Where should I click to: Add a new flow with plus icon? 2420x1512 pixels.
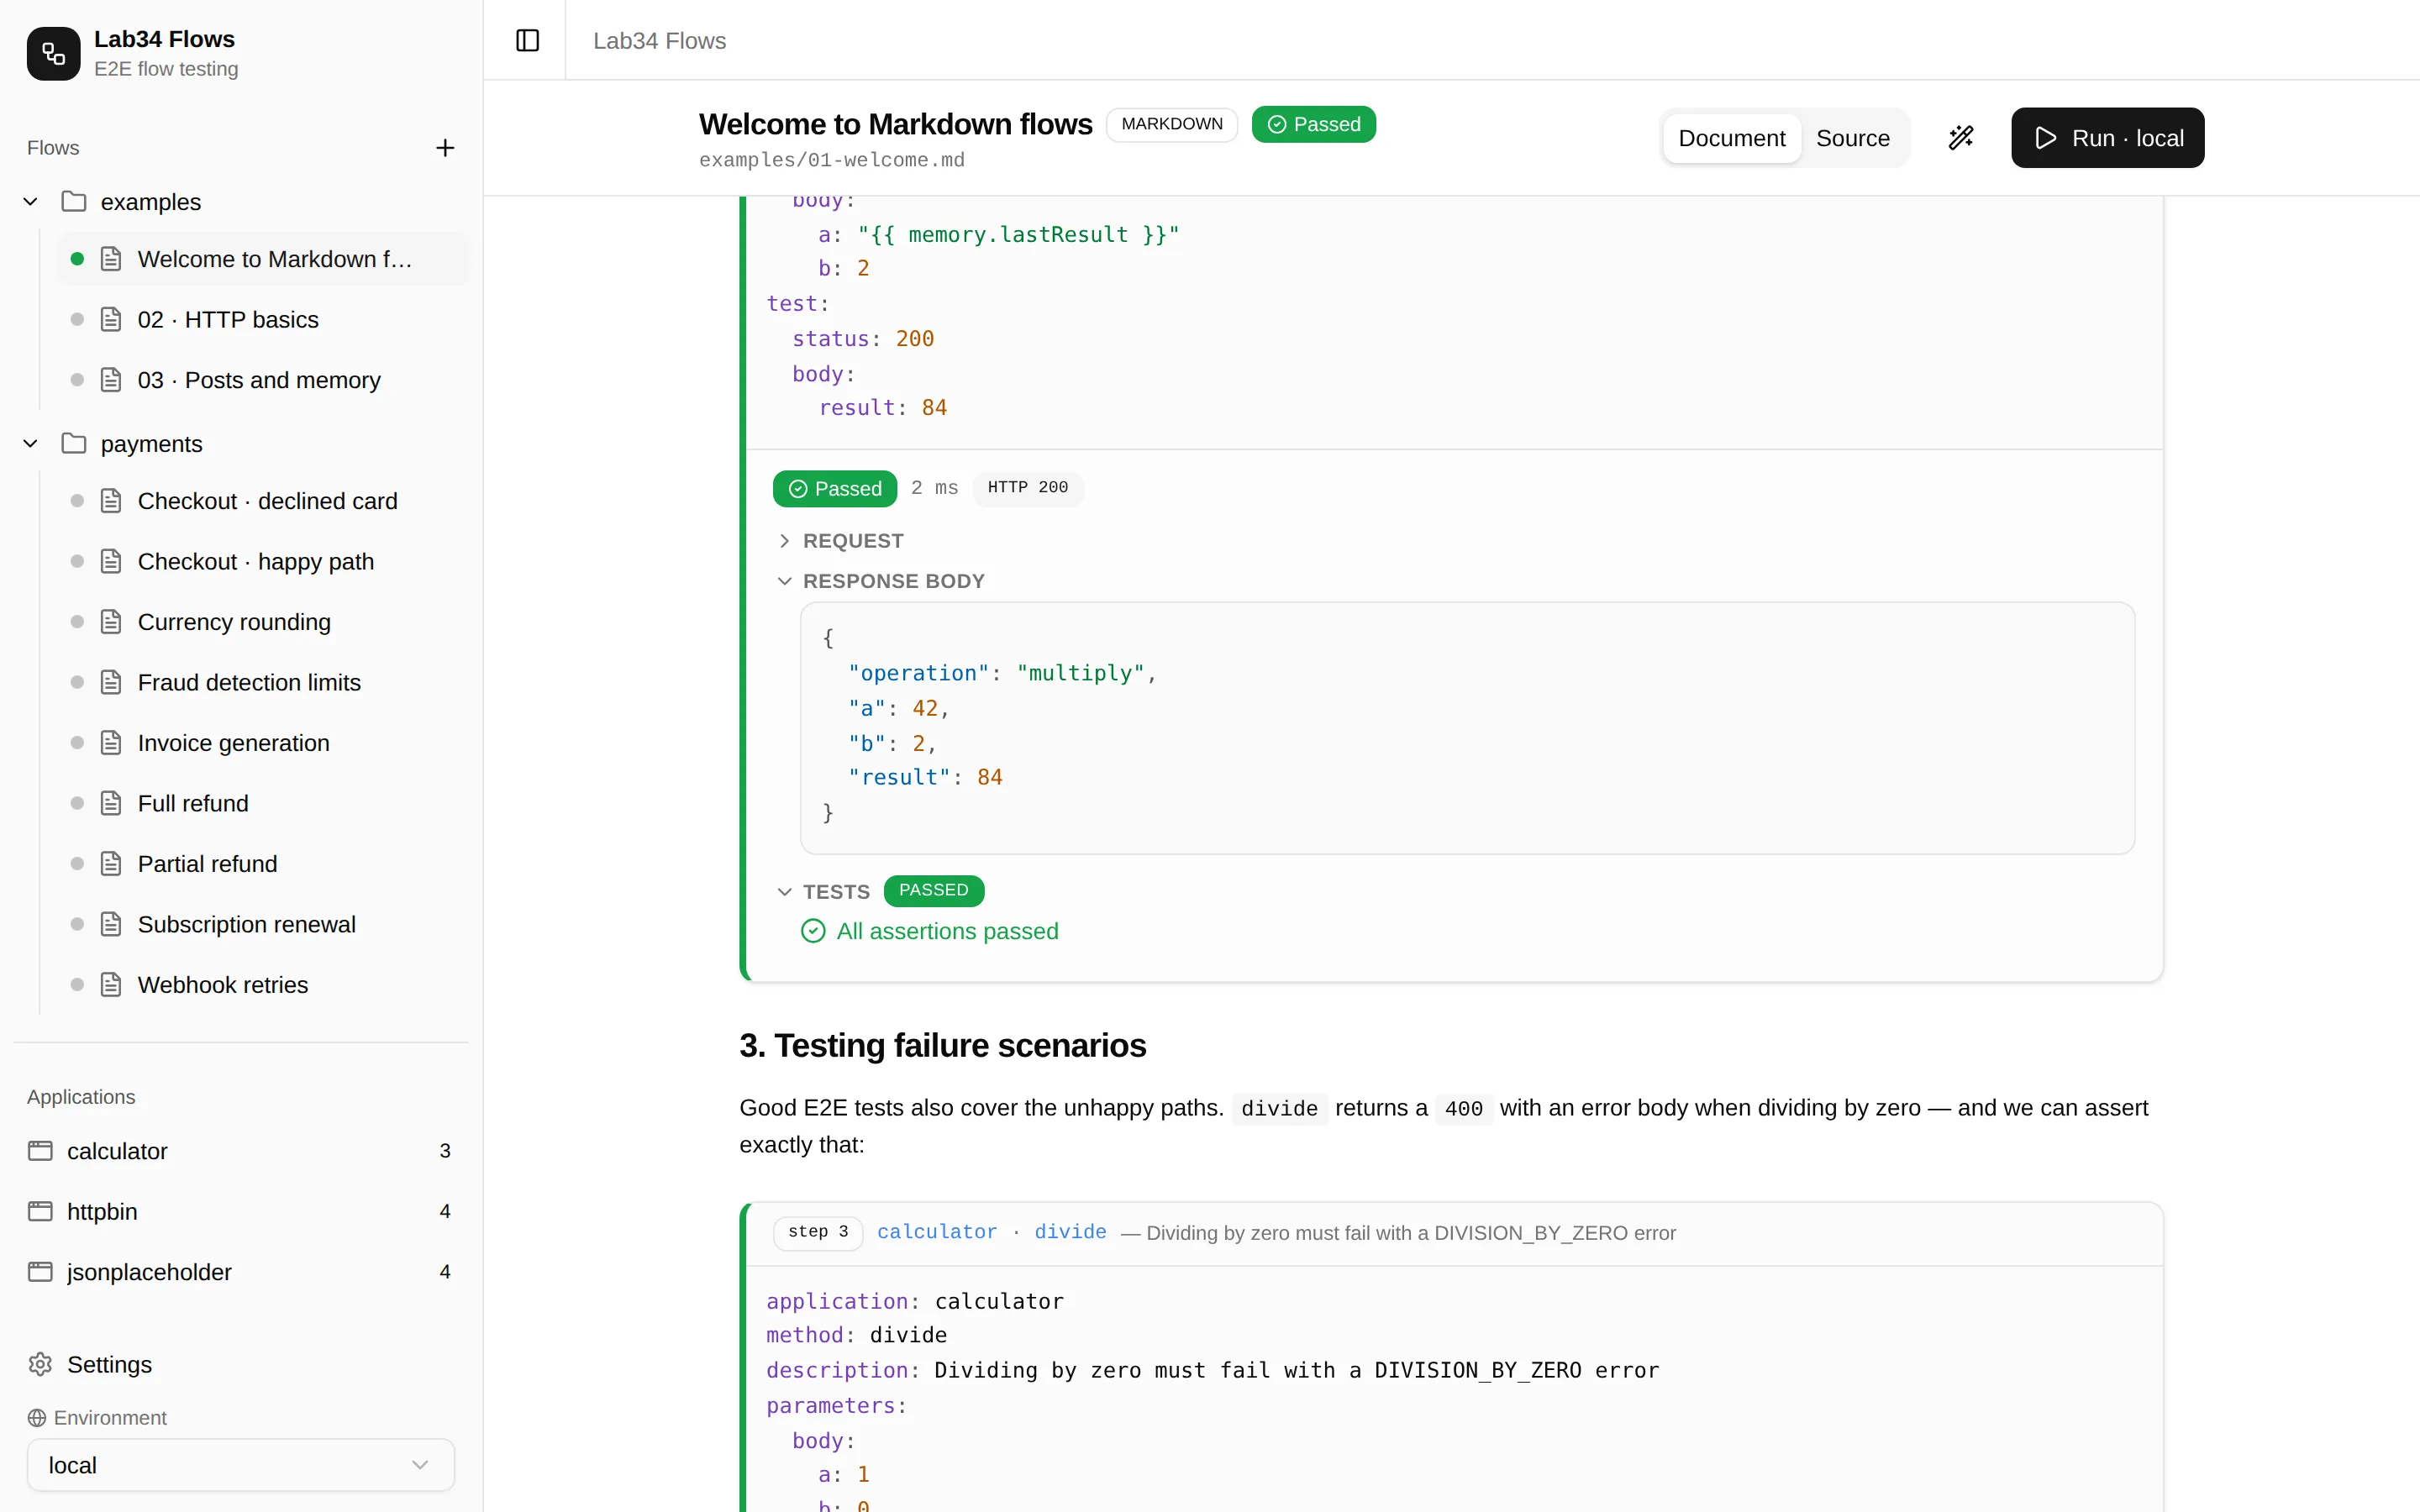point(445,148)
